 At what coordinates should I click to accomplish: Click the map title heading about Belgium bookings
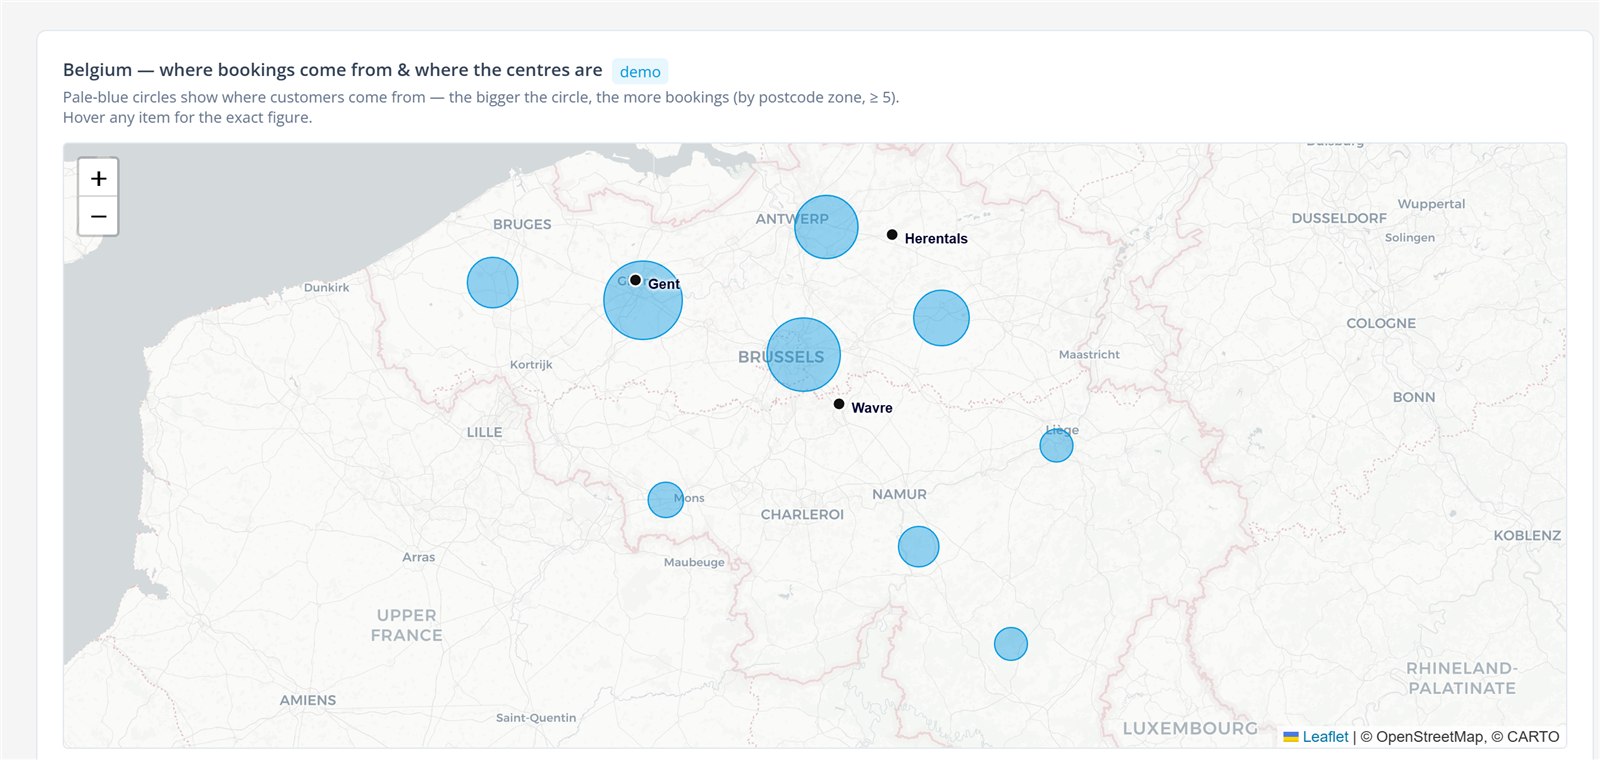tap(333, 70)
